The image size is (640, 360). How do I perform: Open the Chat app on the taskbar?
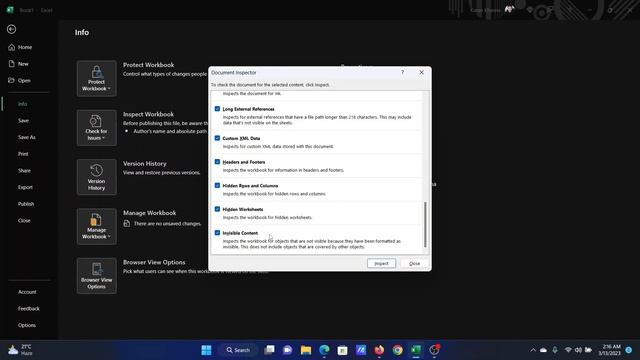287,350
